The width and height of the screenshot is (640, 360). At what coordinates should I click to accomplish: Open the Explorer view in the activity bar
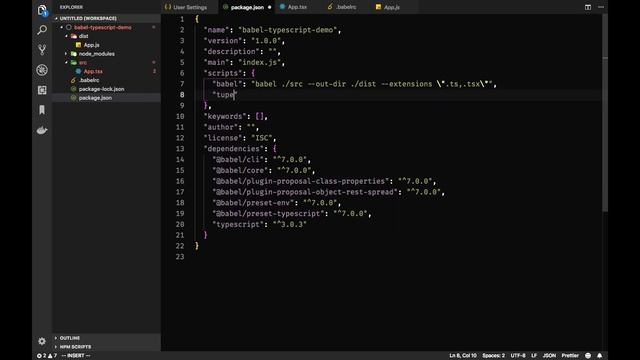pos(42,10)
